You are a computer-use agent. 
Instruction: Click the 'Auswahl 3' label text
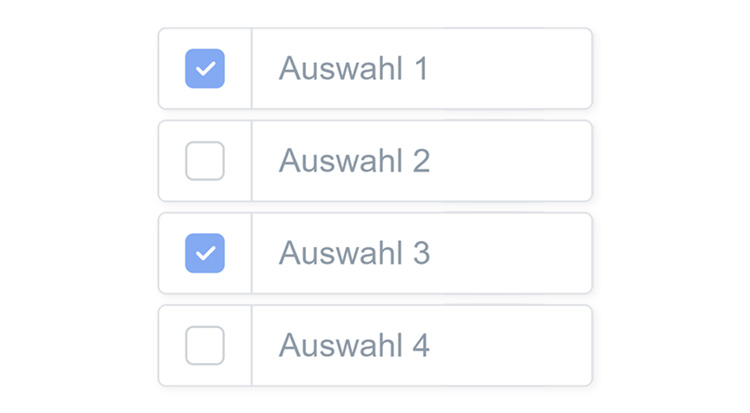[x=353, y=253]
